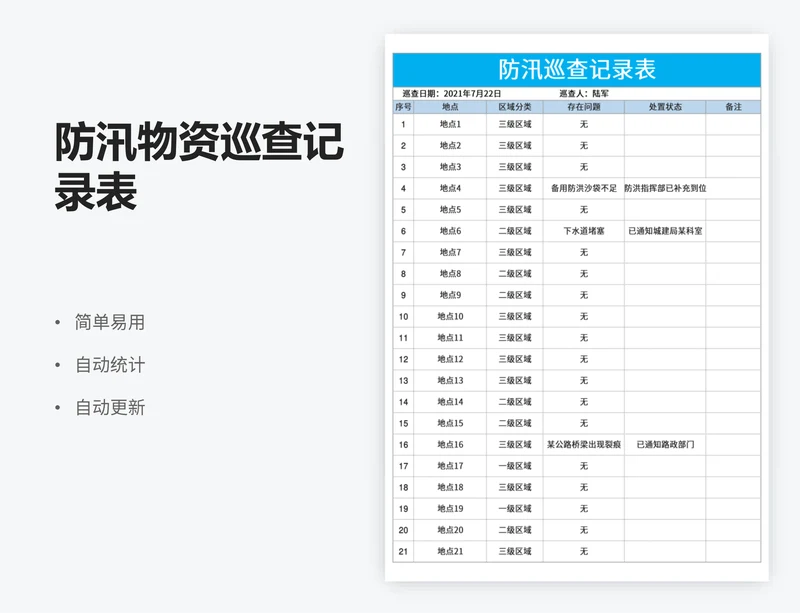
Task: Click the cell '地点15'
Action: (x=450, y=423)
